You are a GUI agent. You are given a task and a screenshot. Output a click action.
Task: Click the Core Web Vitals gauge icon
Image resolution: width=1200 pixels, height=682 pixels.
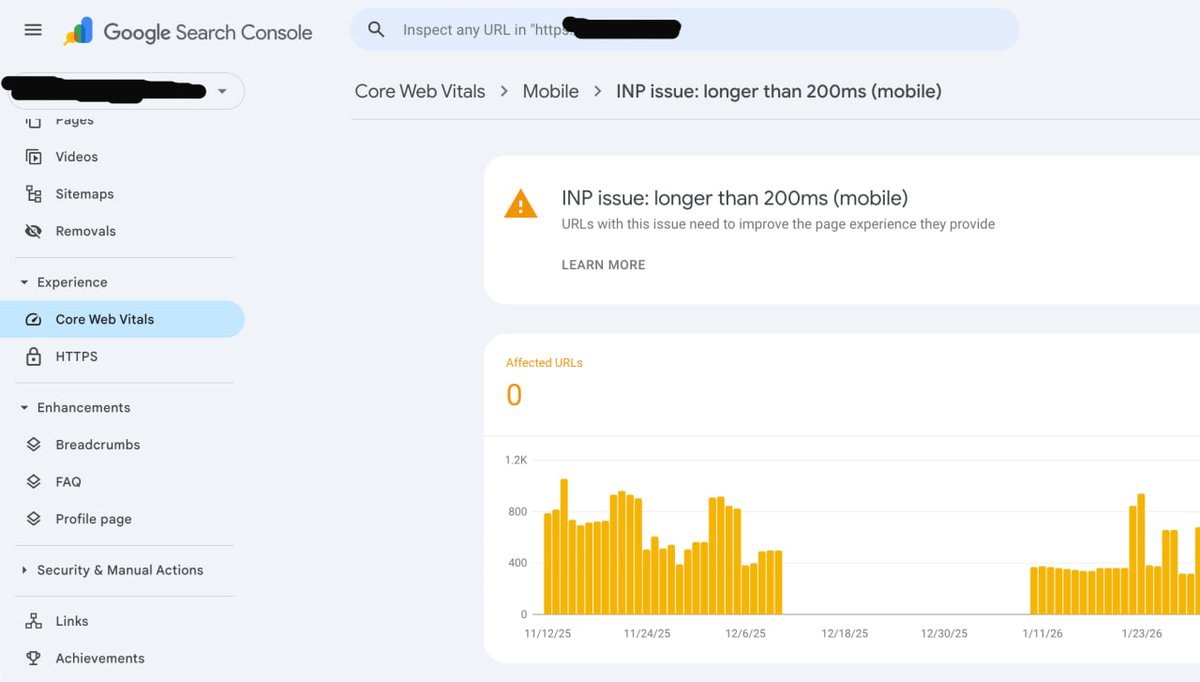click(x=33, y=320)
